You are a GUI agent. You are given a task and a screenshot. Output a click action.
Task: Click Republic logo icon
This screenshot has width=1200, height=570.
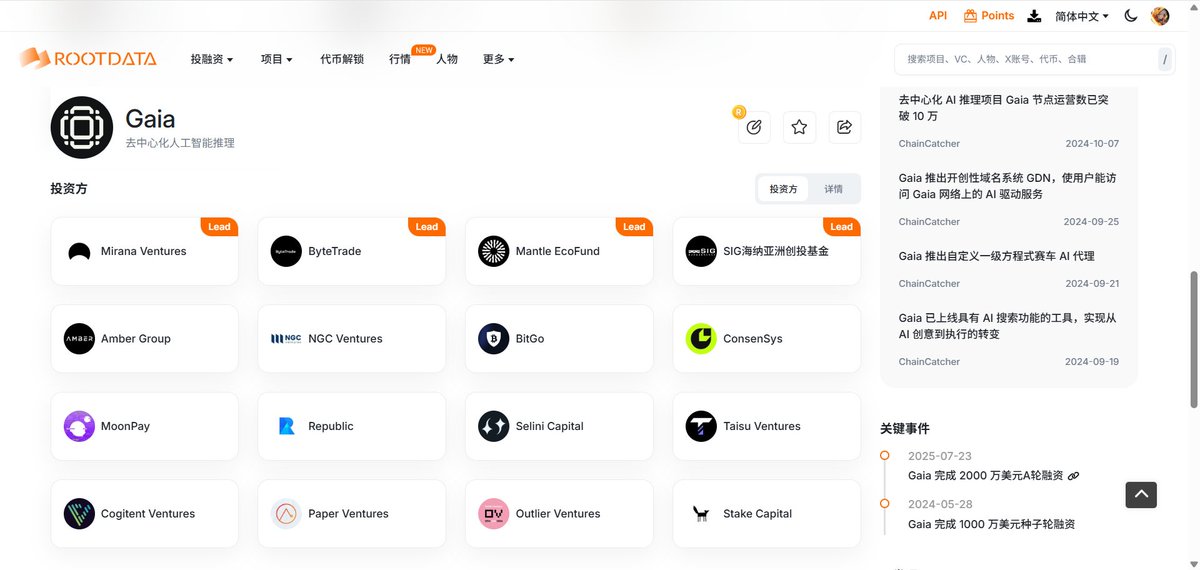point(286,426)
